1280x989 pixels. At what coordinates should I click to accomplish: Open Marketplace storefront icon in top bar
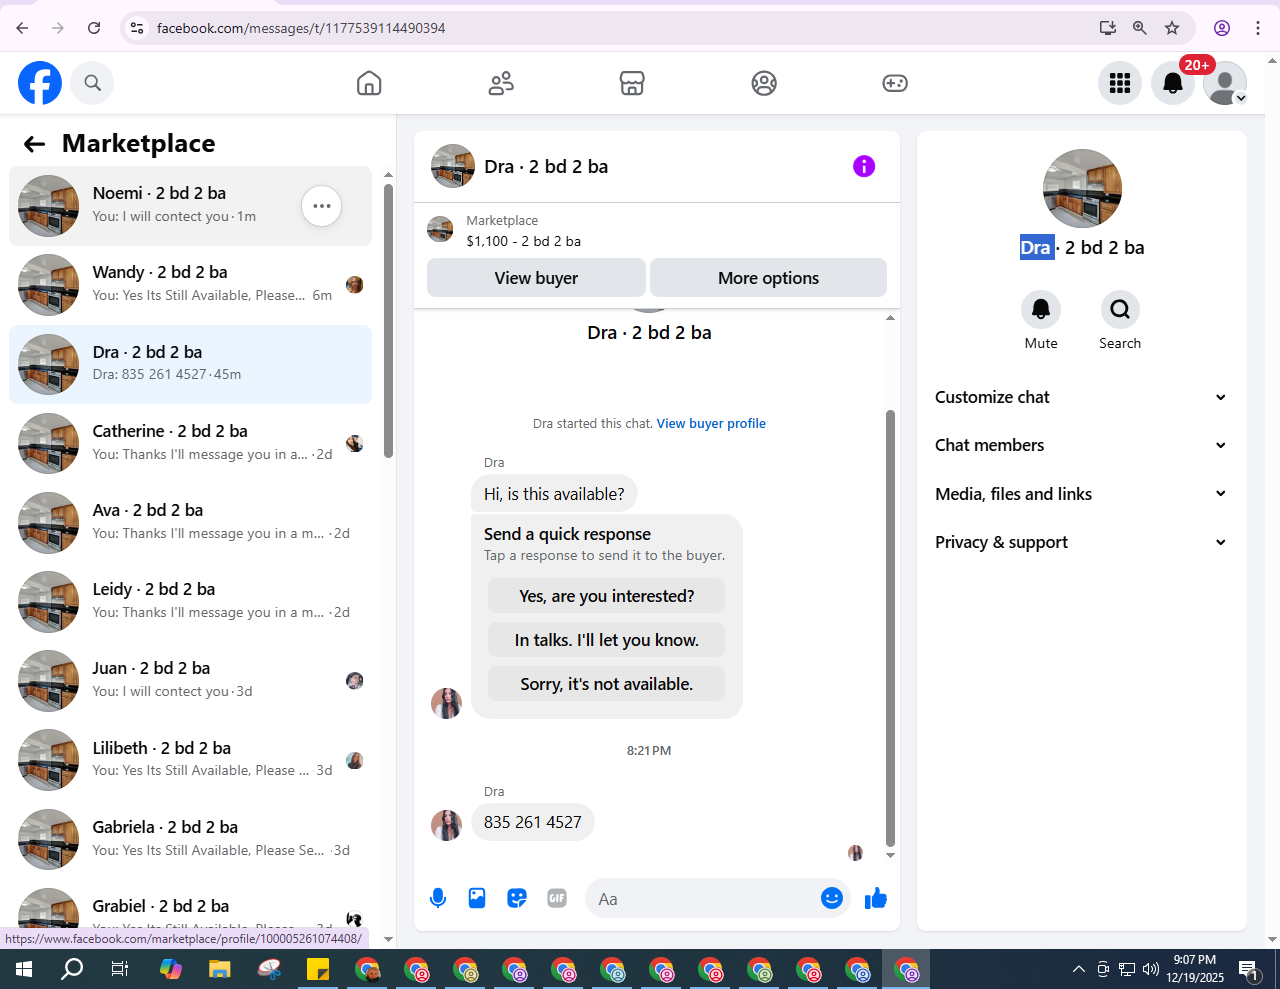click(632, 83)
